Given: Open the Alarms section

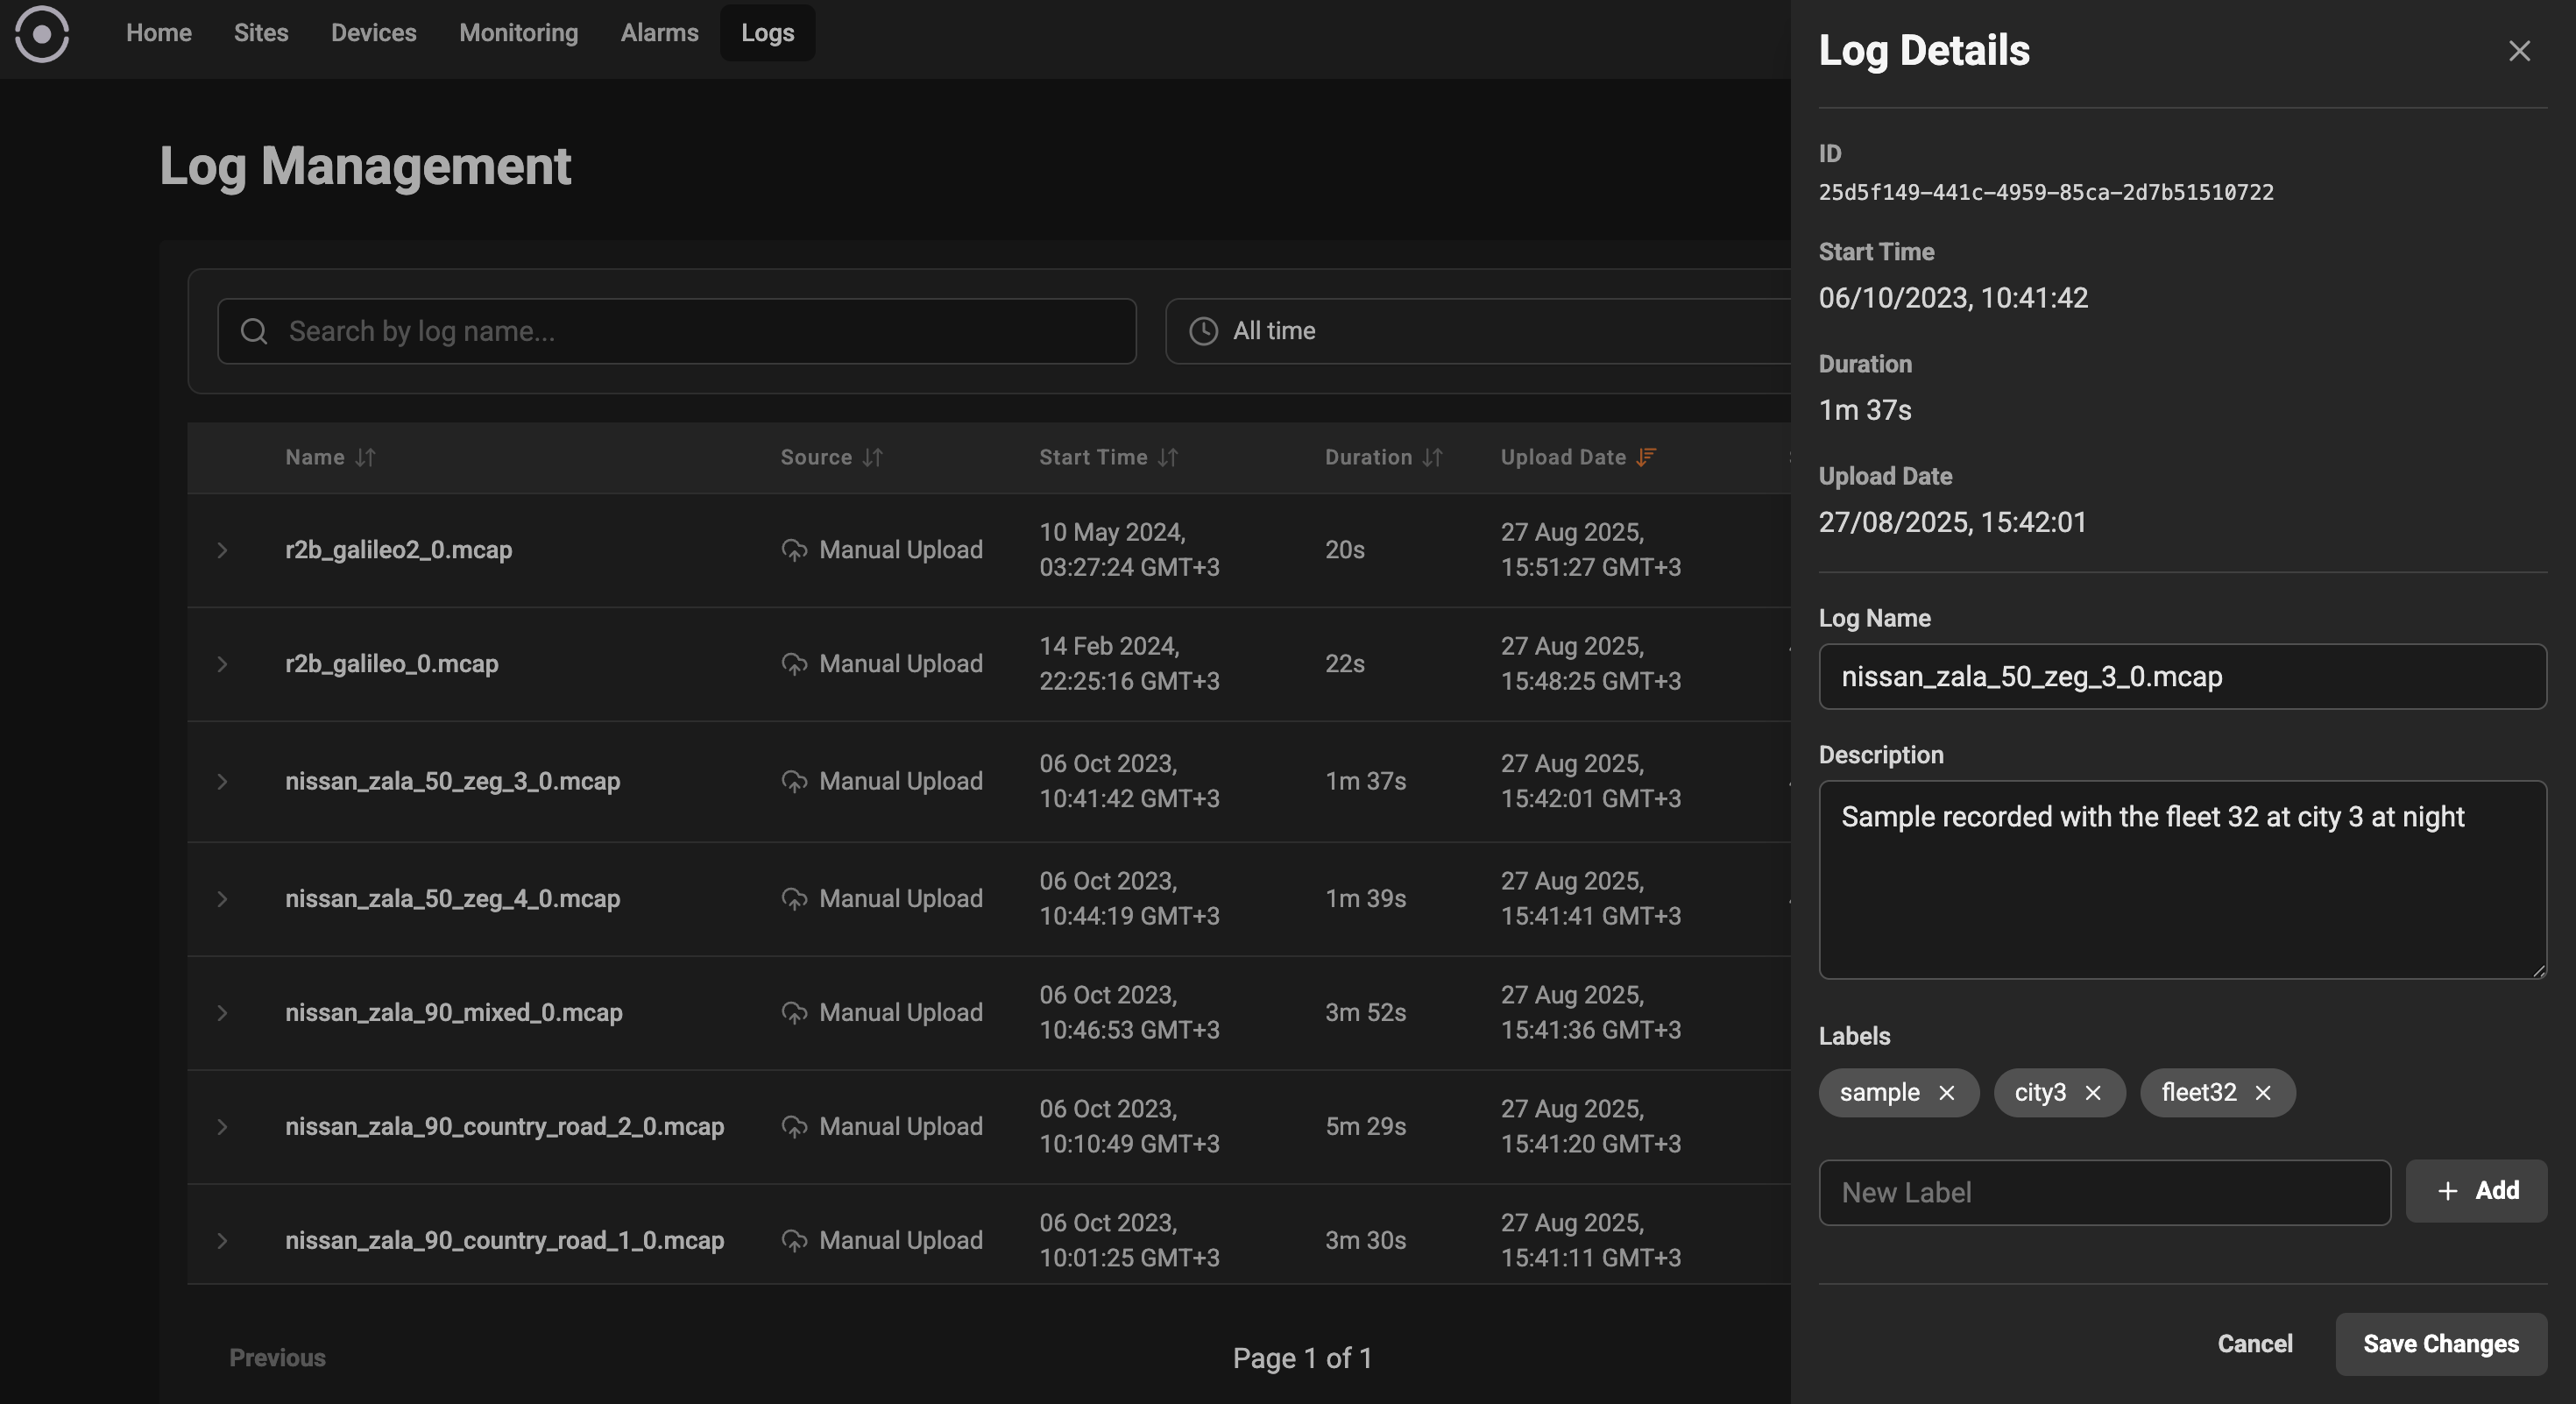Looking at the screenshot, I should point(659,33).
